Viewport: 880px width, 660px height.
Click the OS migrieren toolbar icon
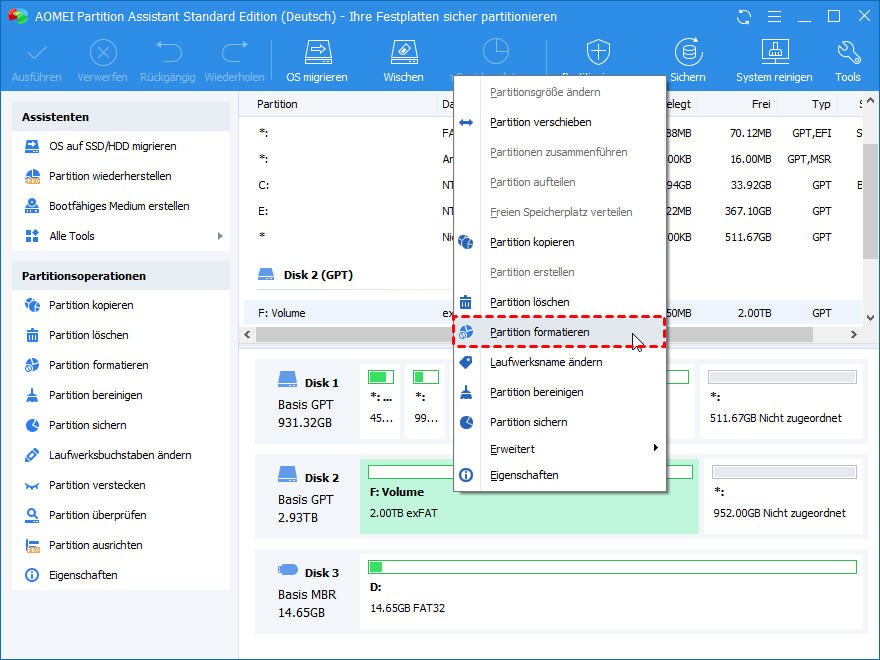pos(318,52)
